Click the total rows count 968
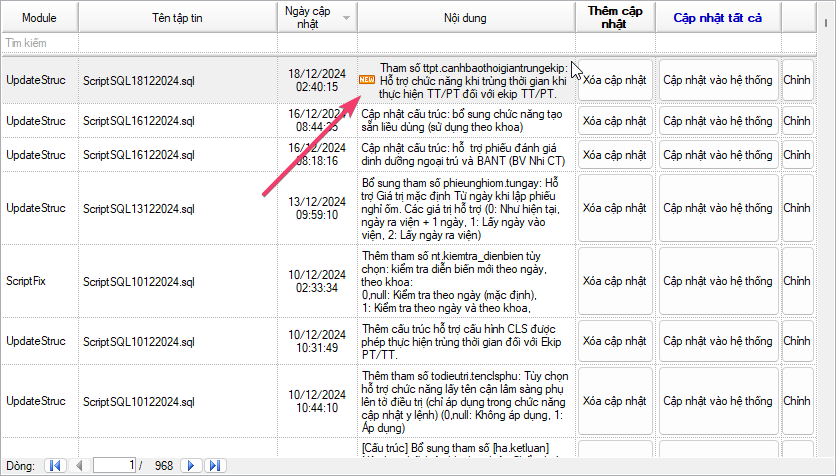This screenshot has height=476, width=836. pos(164,466)
